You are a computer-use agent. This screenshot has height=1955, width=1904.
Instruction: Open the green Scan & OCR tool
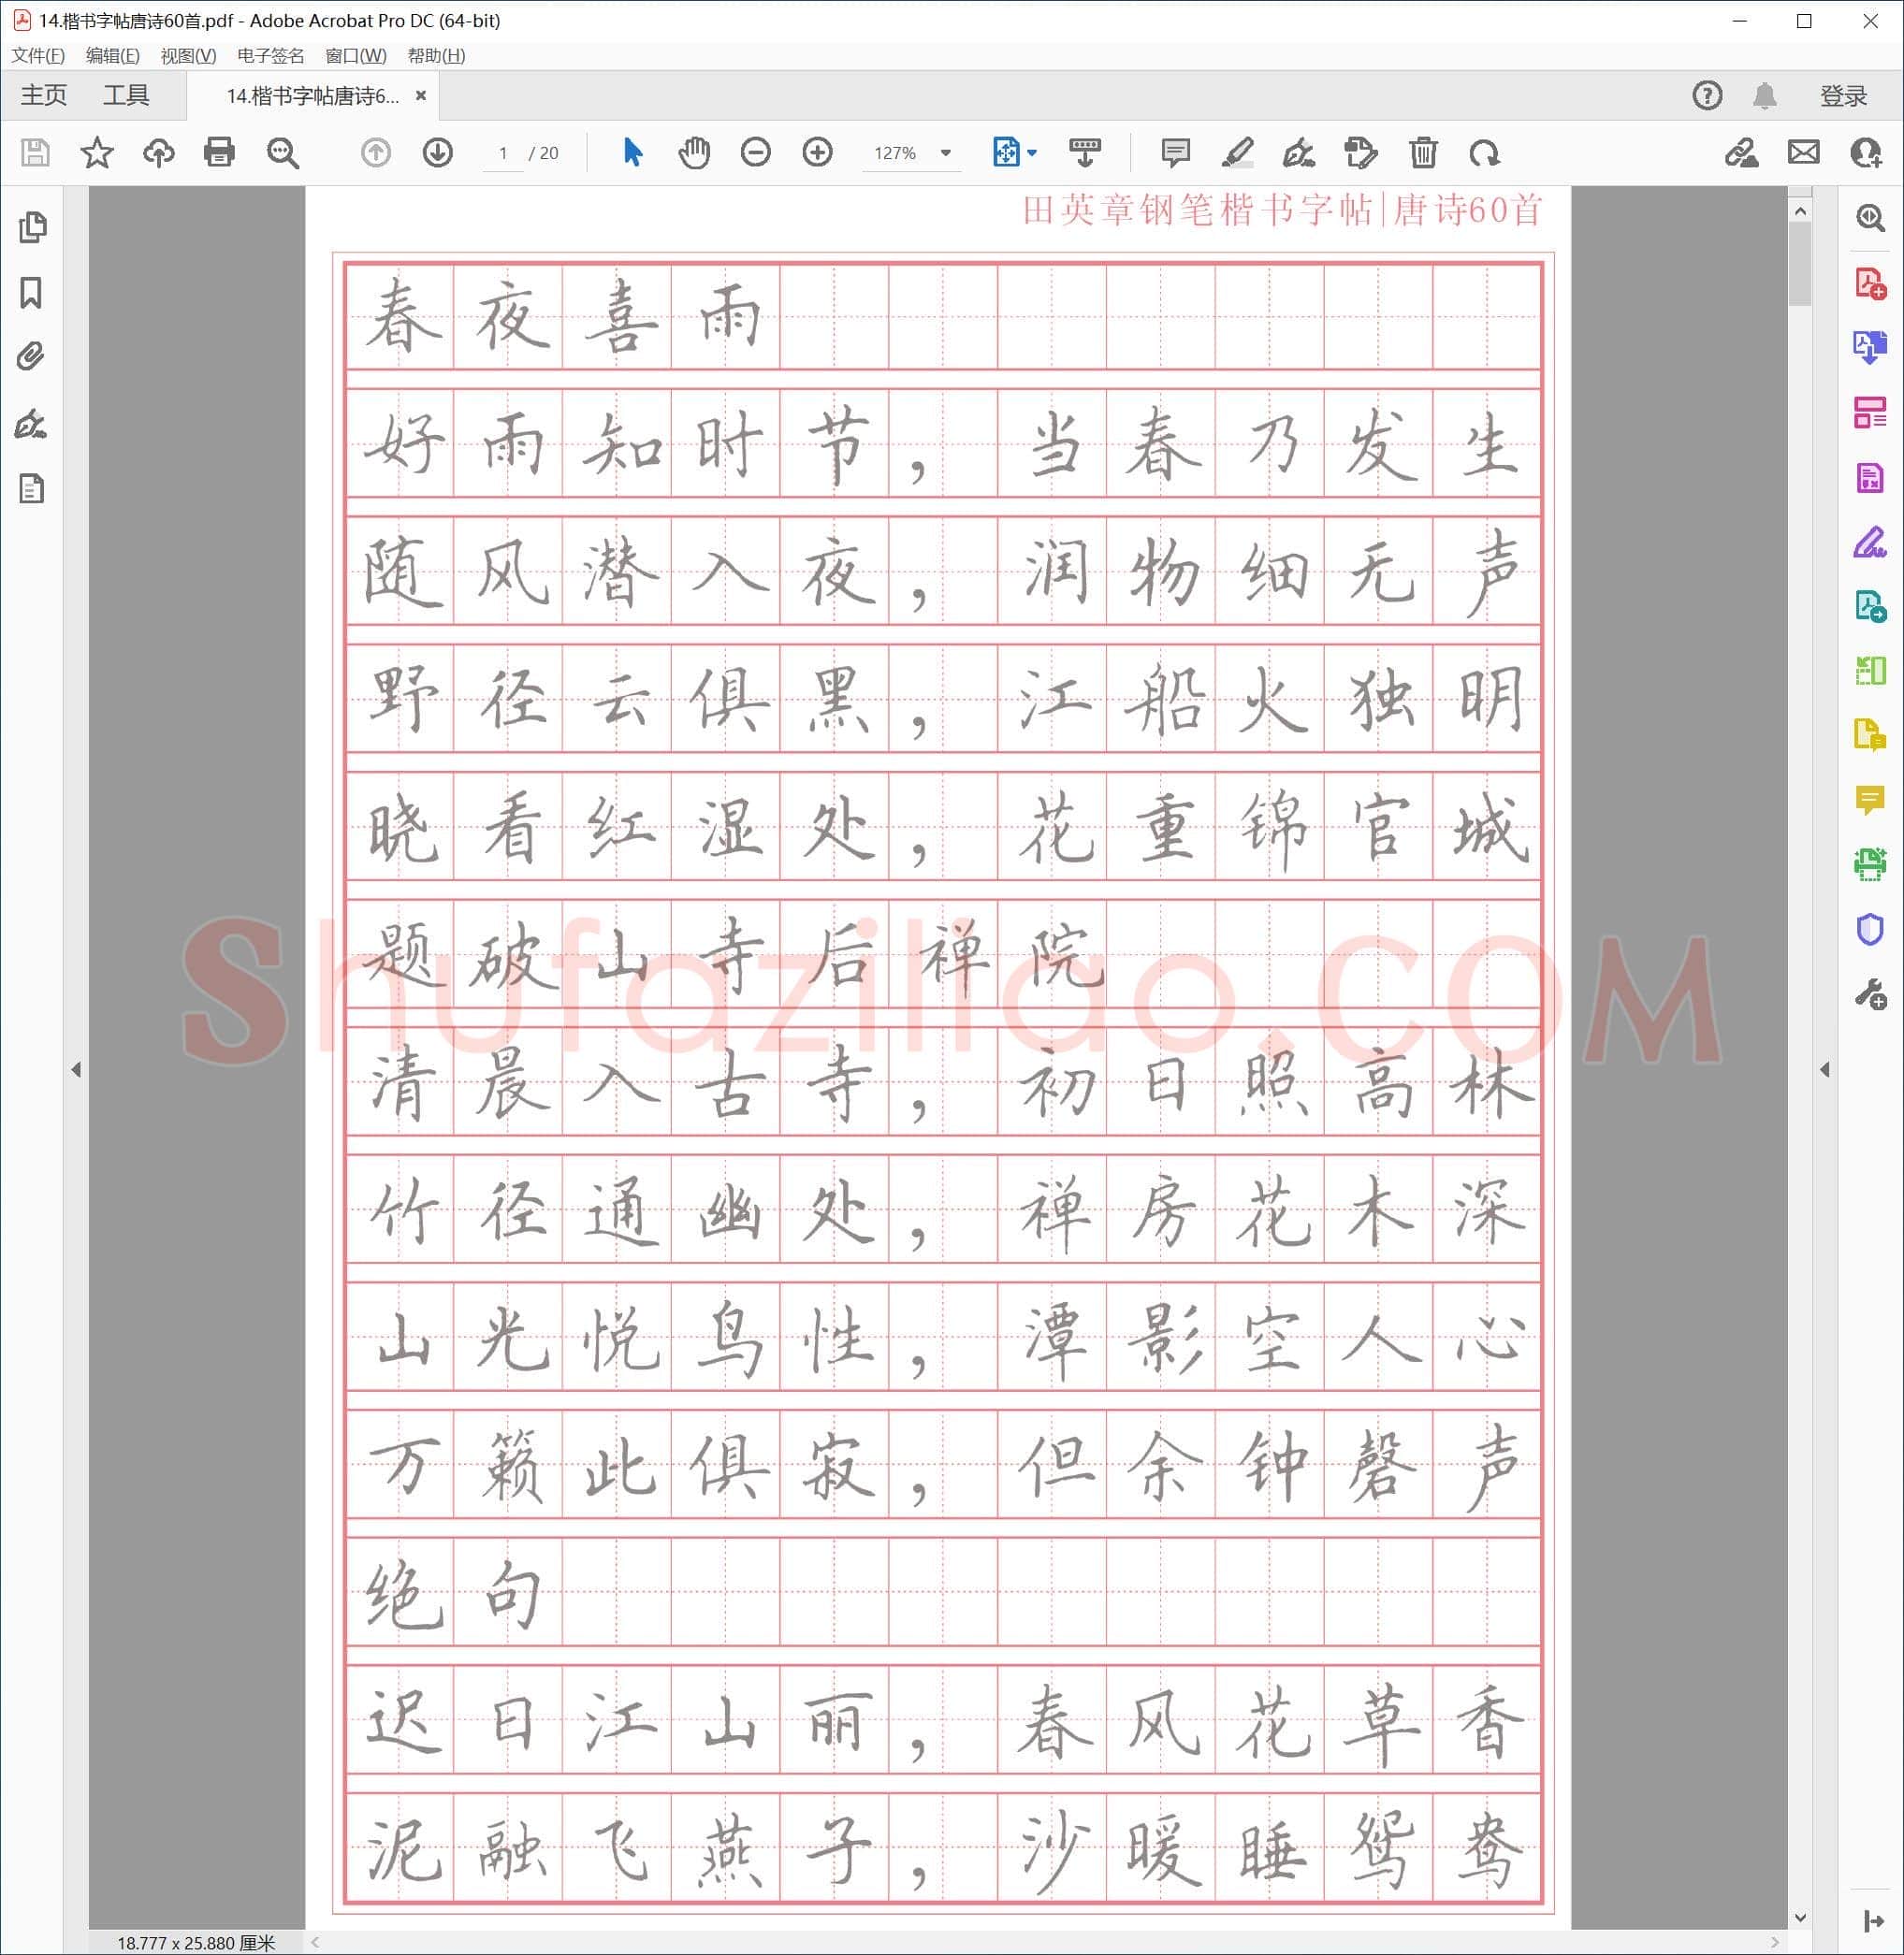1870,864
